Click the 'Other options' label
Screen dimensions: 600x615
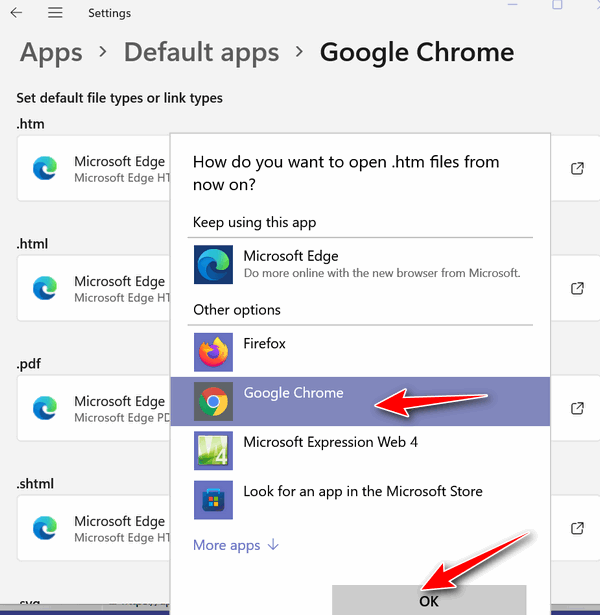(236, 310)
